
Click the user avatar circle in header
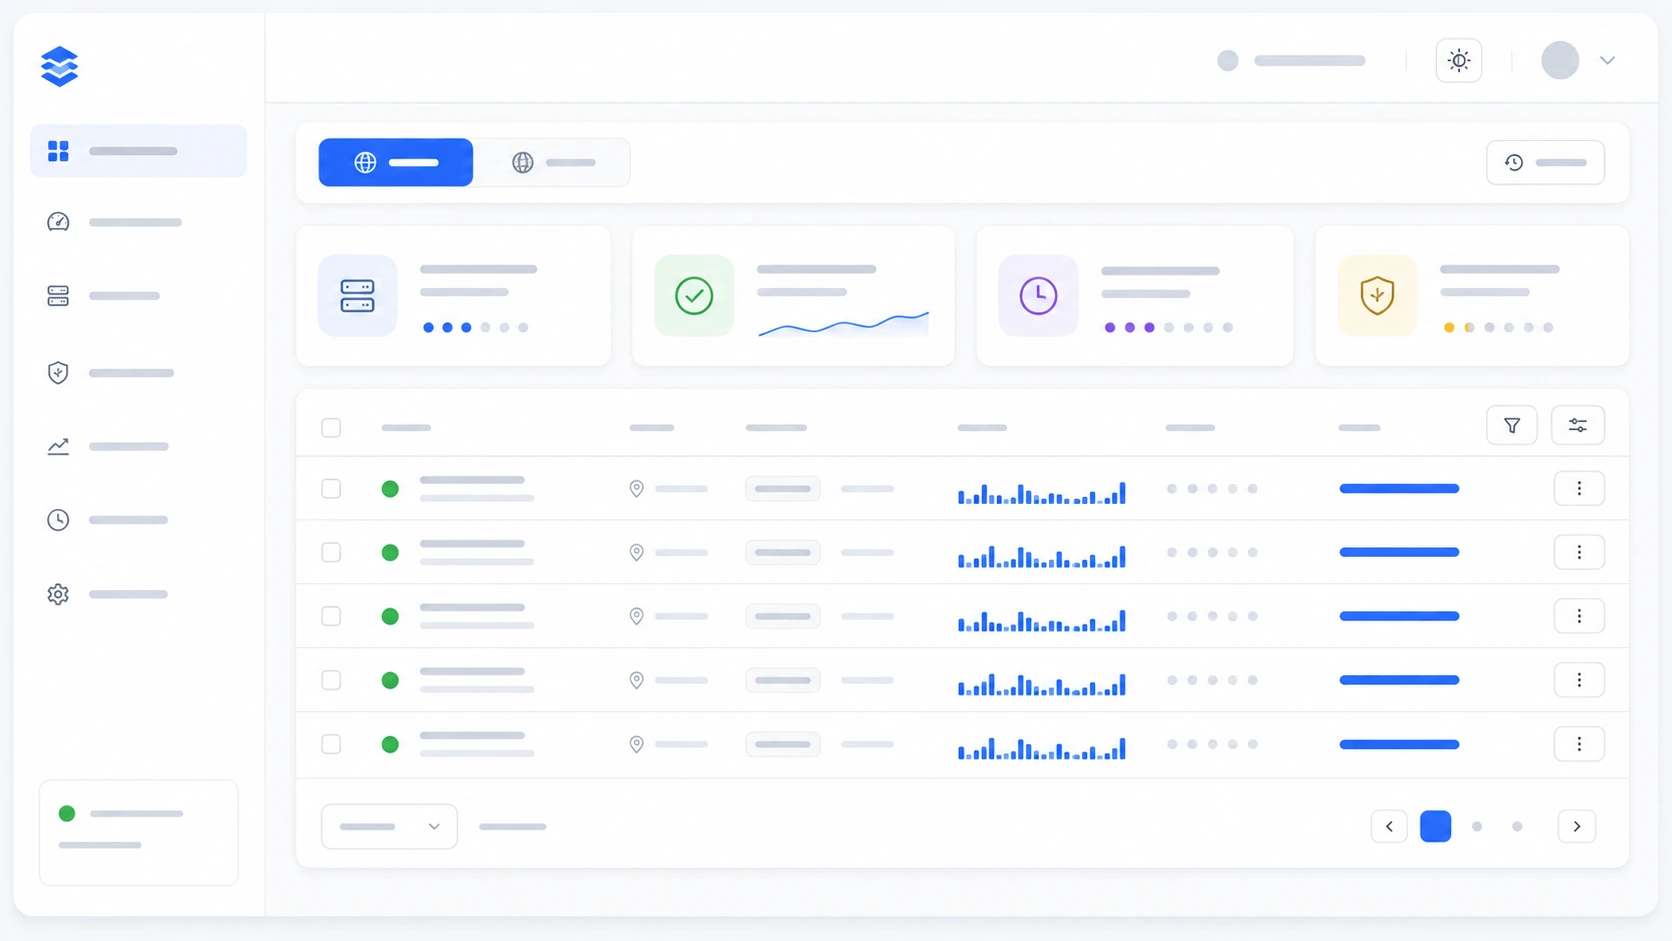(x=1560, y=60)
